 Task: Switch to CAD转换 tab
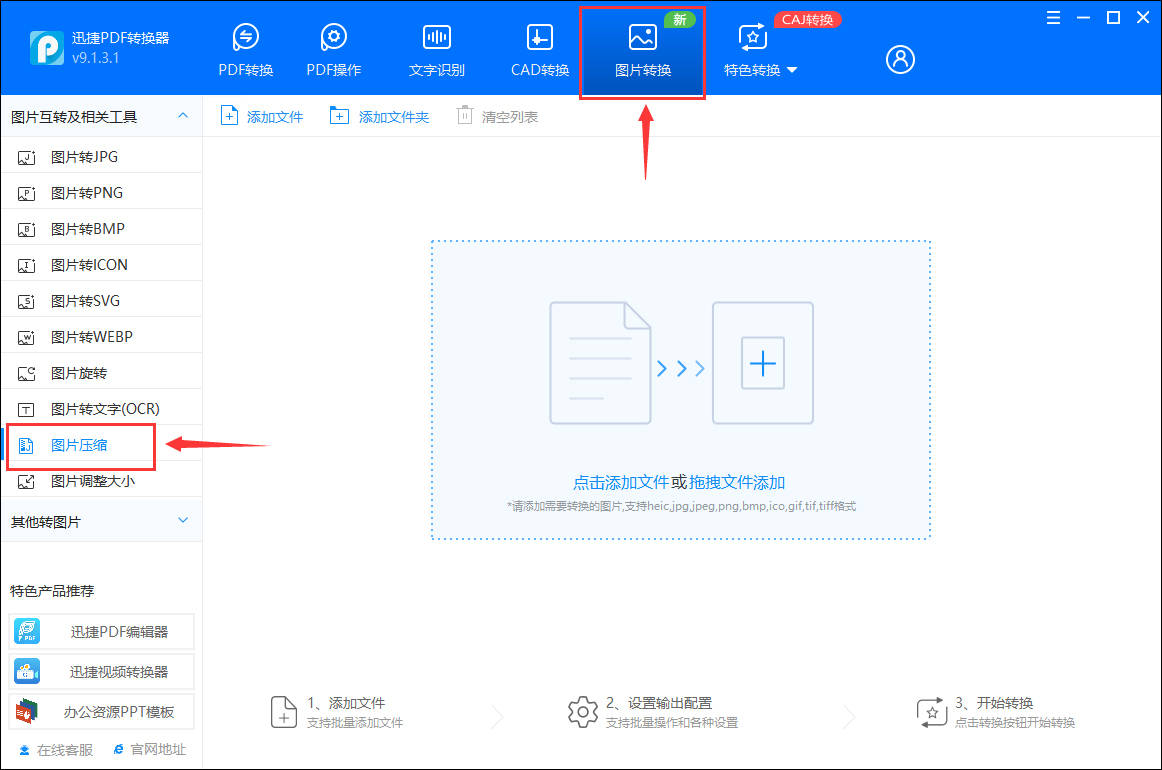540,50
